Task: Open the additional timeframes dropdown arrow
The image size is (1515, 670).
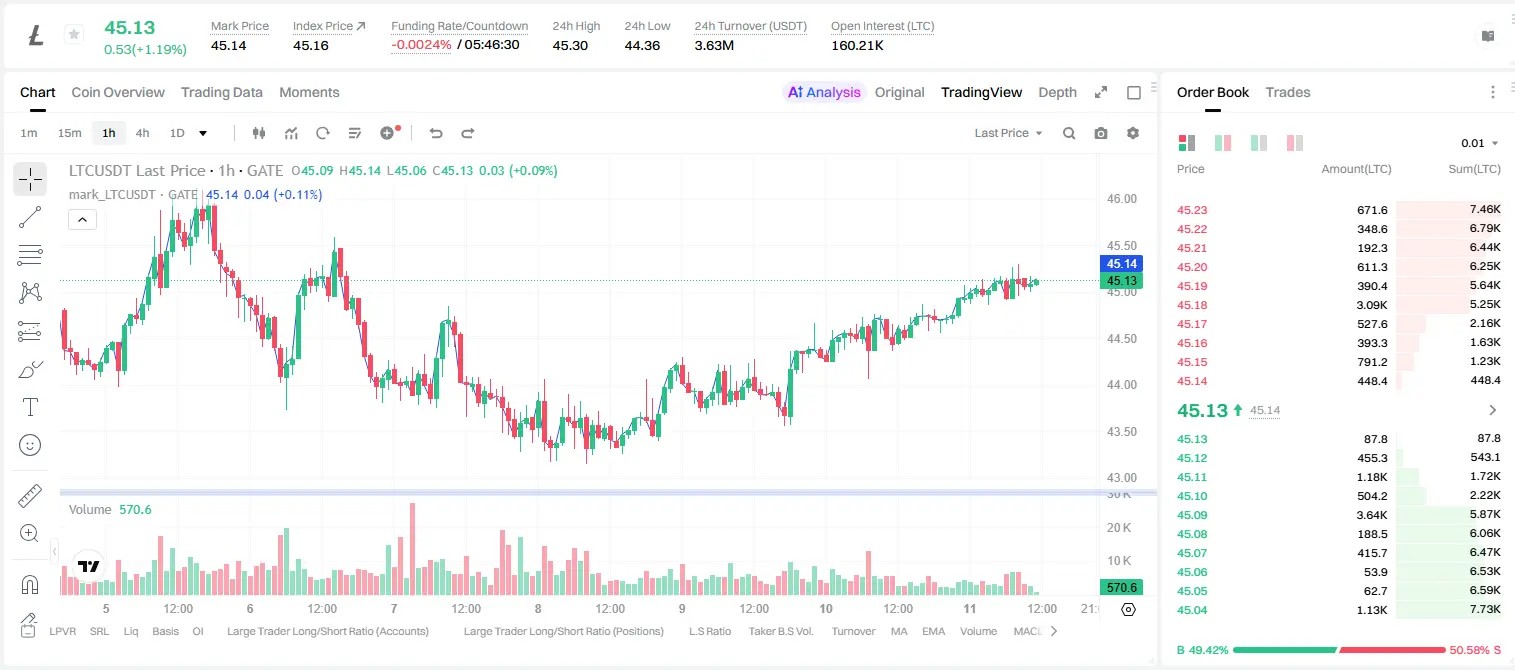Action: point(203,133)
